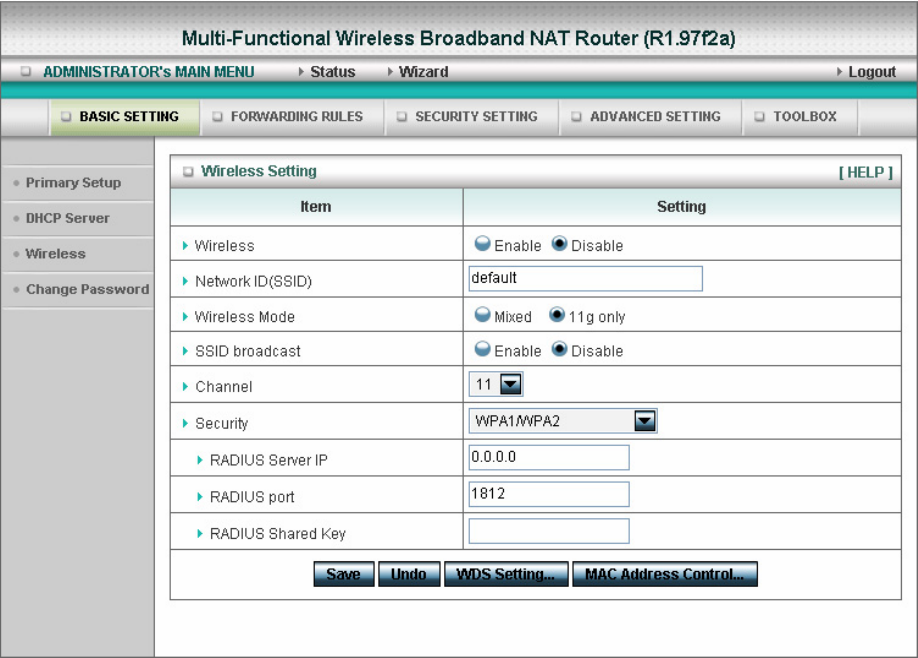The height and width of the screenshot is (658, 918).
Task: Choose 11g only wireless mode
Action: (557, 315)
